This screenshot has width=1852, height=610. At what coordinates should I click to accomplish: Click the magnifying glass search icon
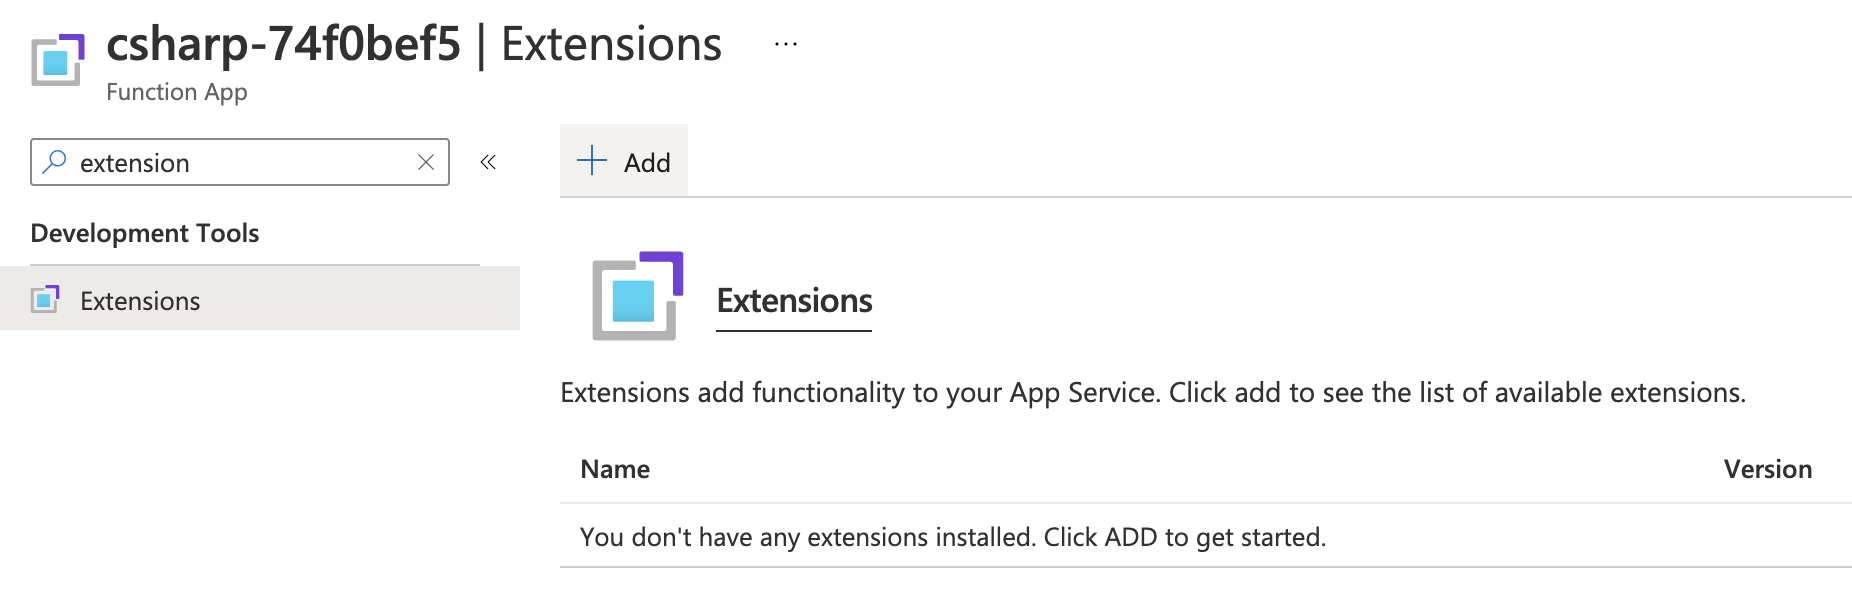[55, 162]
